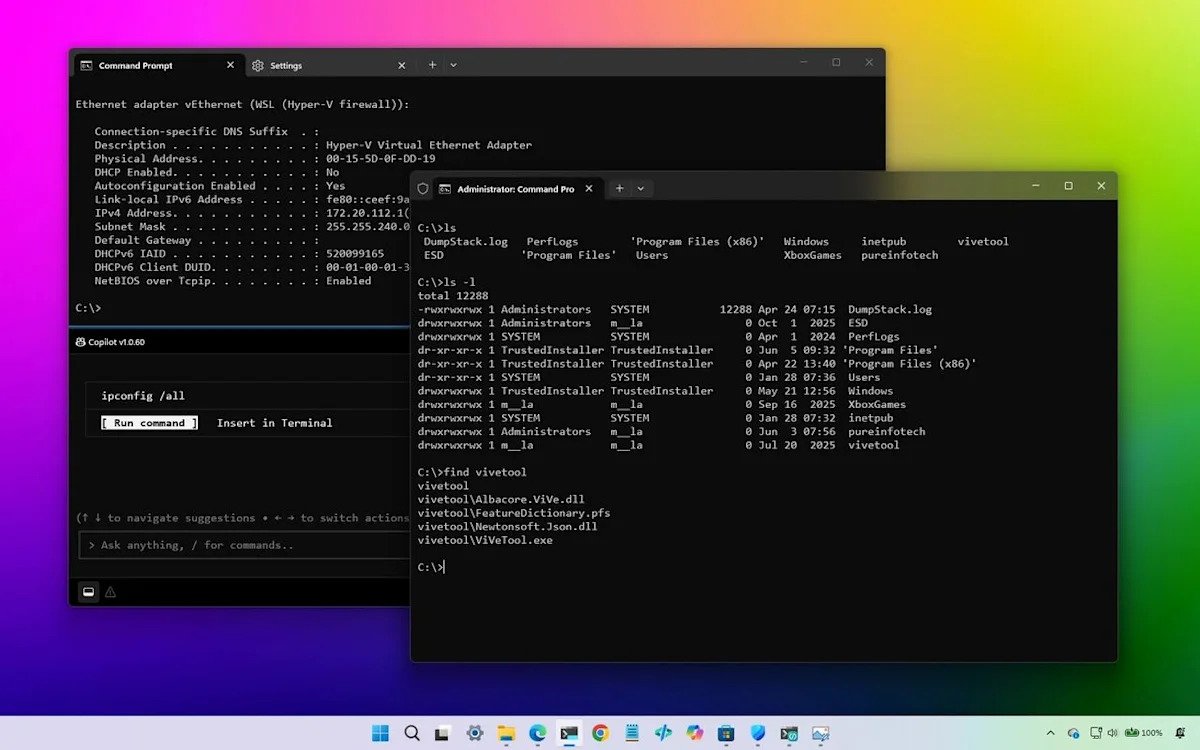Click the terminal pane icon at Copilot bottom
Image resolution: width=1200 pixels, height=750 pixels.
coord(88,592)
